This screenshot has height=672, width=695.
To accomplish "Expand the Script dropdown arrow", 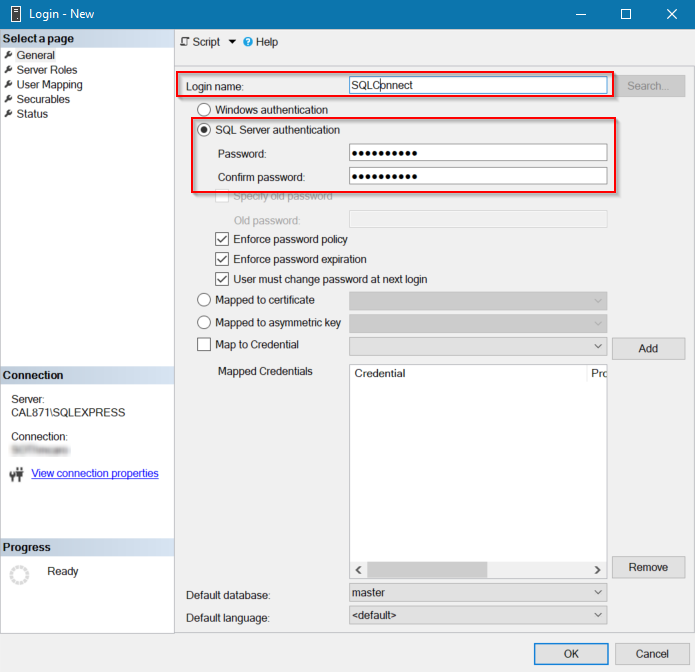I will point(232,42).
